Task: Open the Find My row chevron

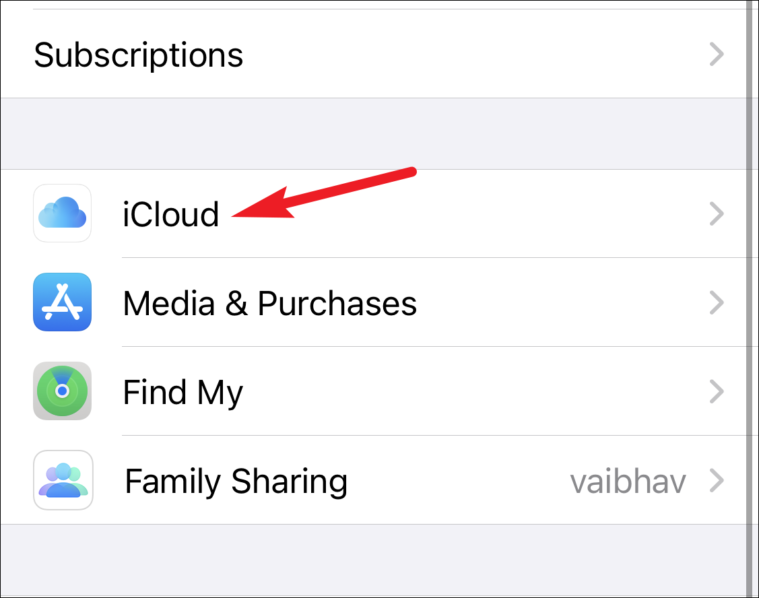Action: pyautogui.click(x=716, y=392)
